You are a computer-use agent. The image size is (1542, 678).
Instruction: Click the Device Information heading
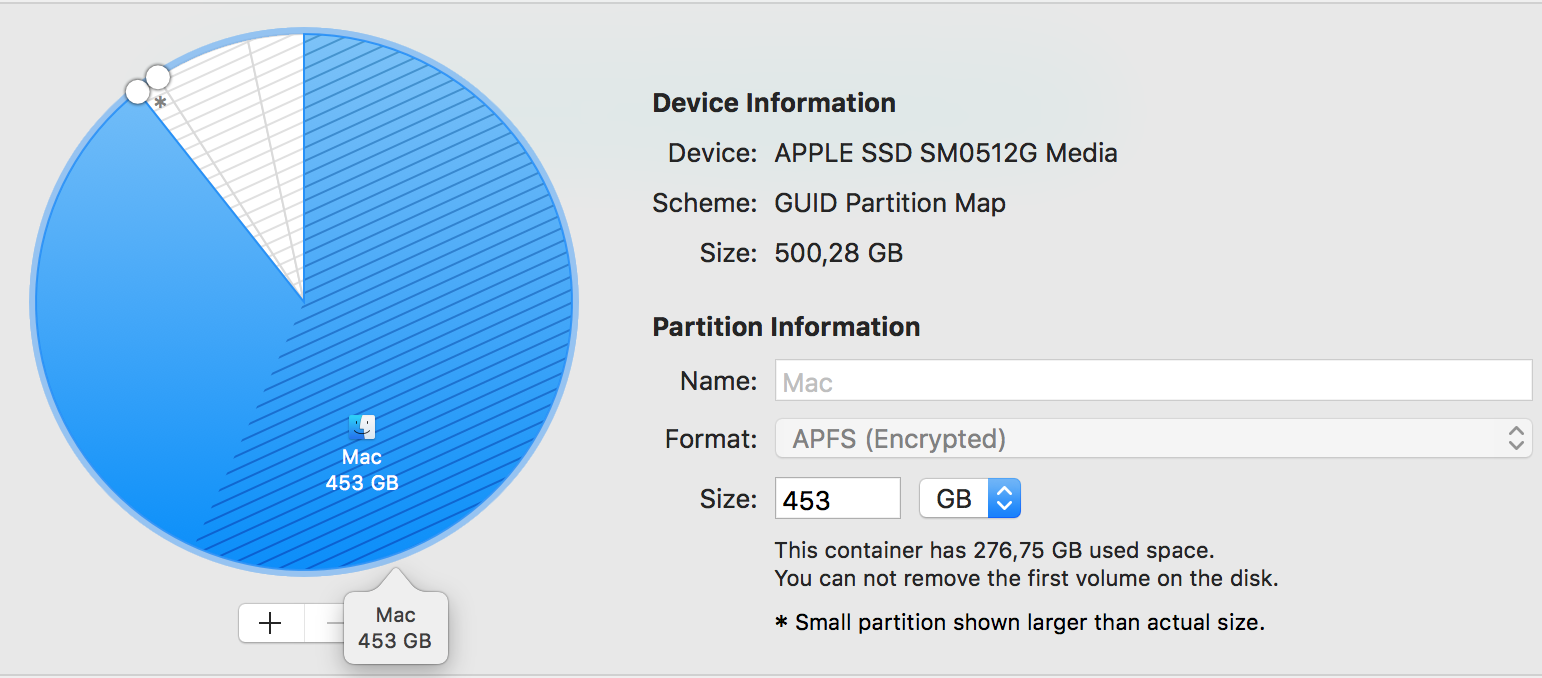pos(773,103)
